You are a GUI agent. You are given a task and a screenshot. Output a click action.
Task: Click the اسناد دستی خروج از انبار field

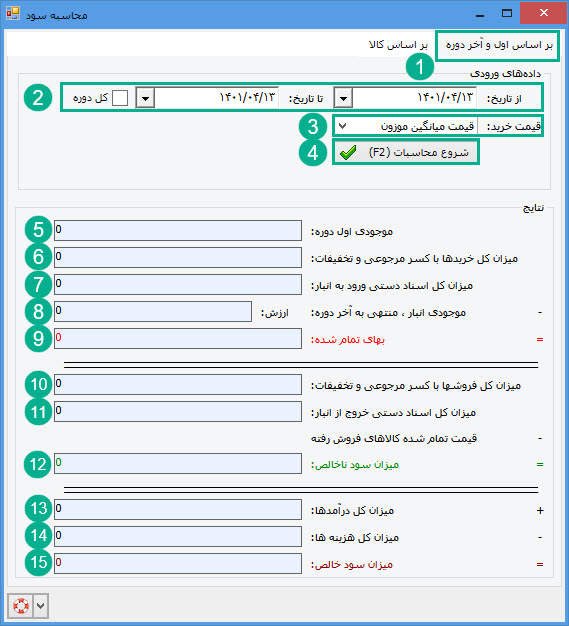point(178,411)
